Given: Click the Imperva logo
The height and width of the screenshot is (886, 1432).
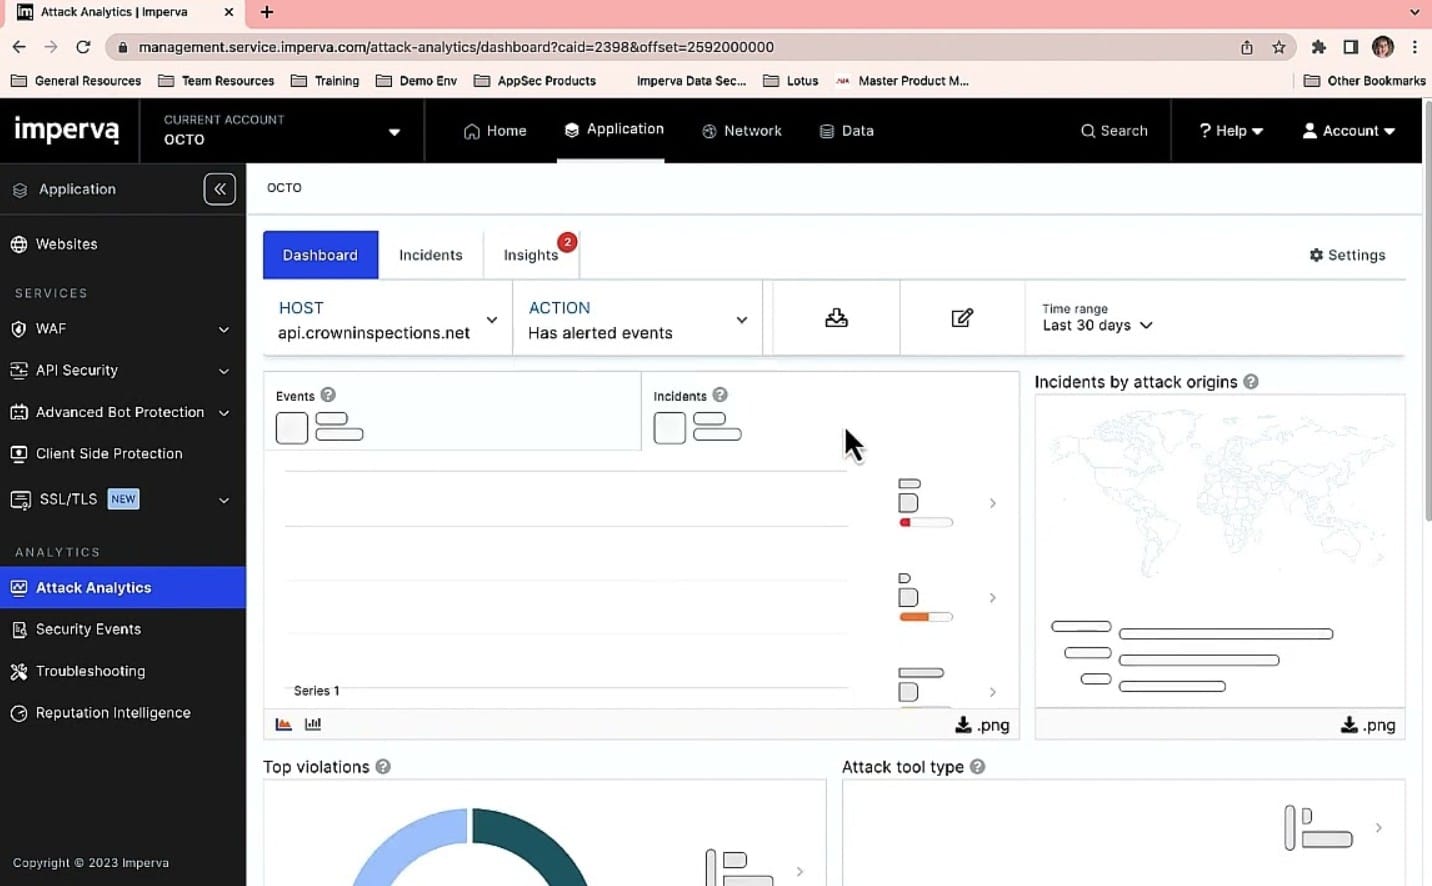Looking at the screenshot, I should tap(66, 130).
